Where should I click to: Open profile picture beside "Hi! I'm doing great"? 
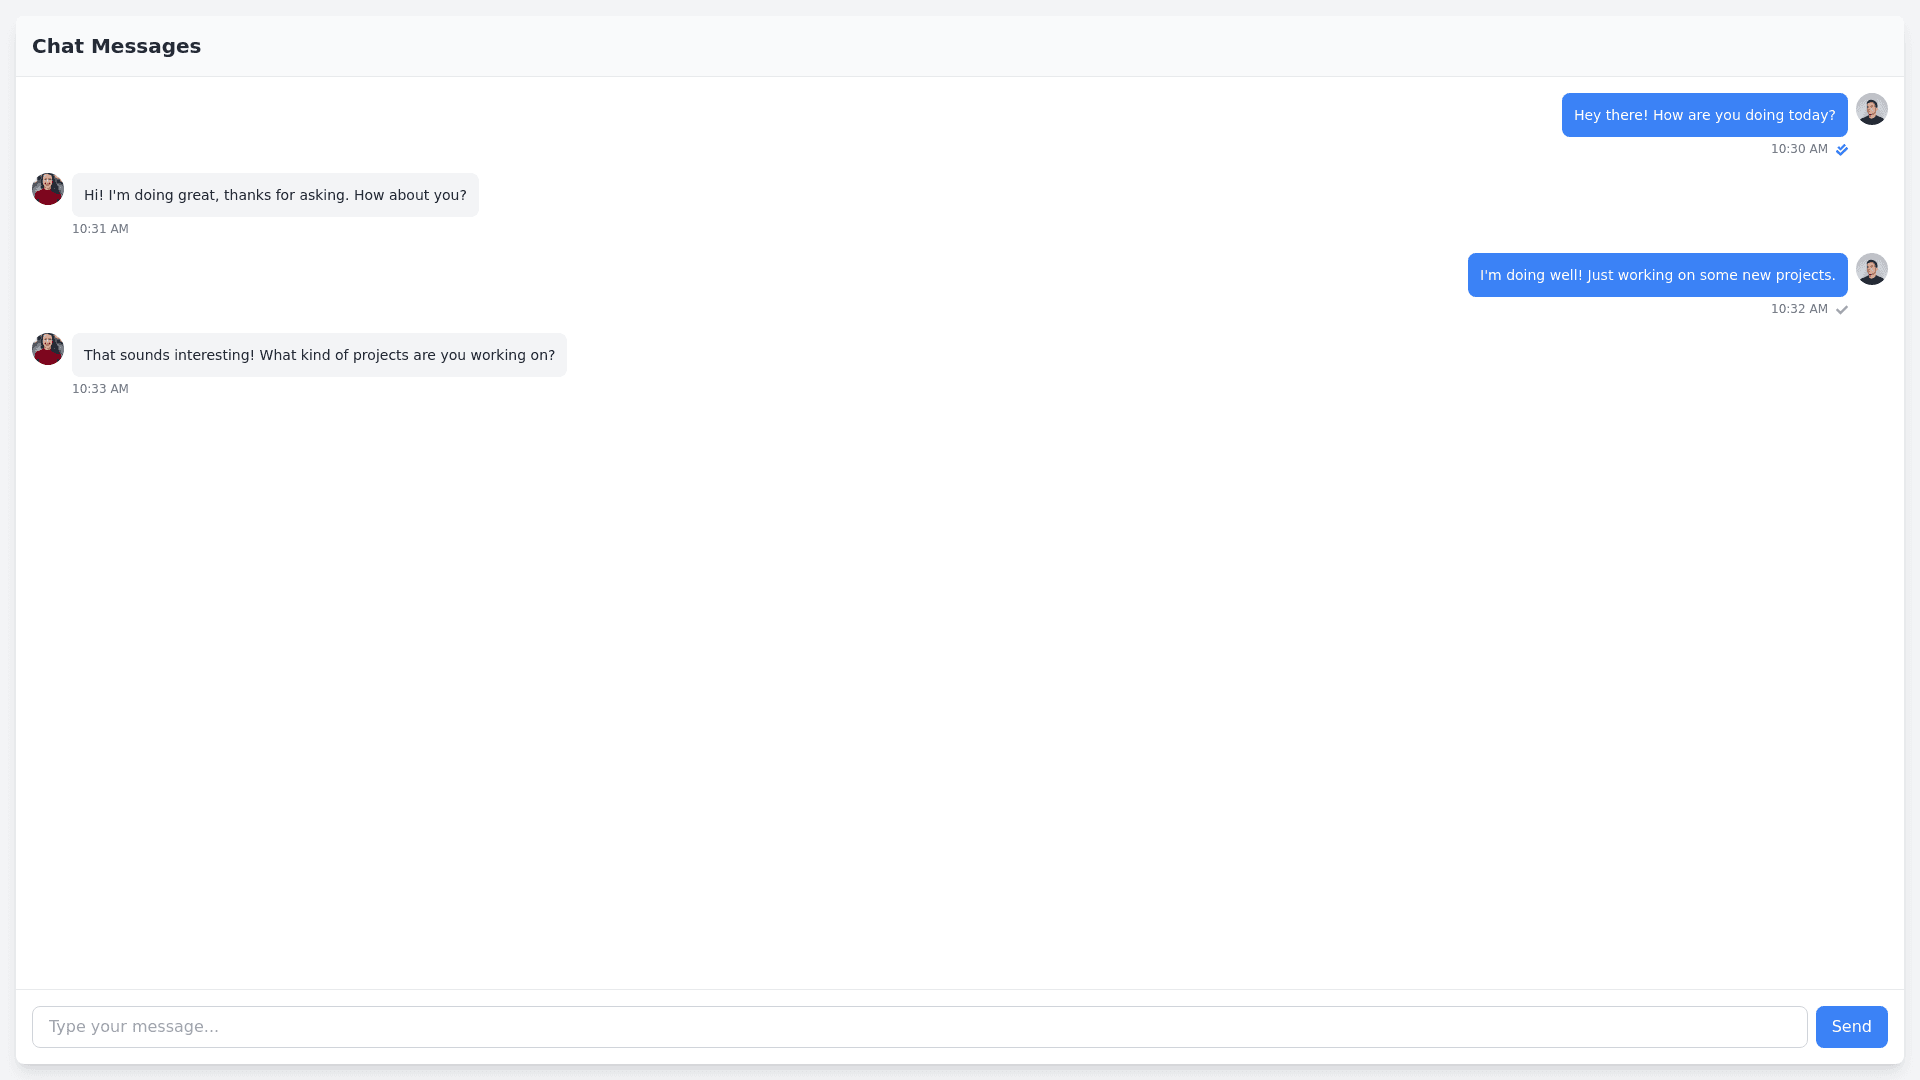tap(48, 189)
